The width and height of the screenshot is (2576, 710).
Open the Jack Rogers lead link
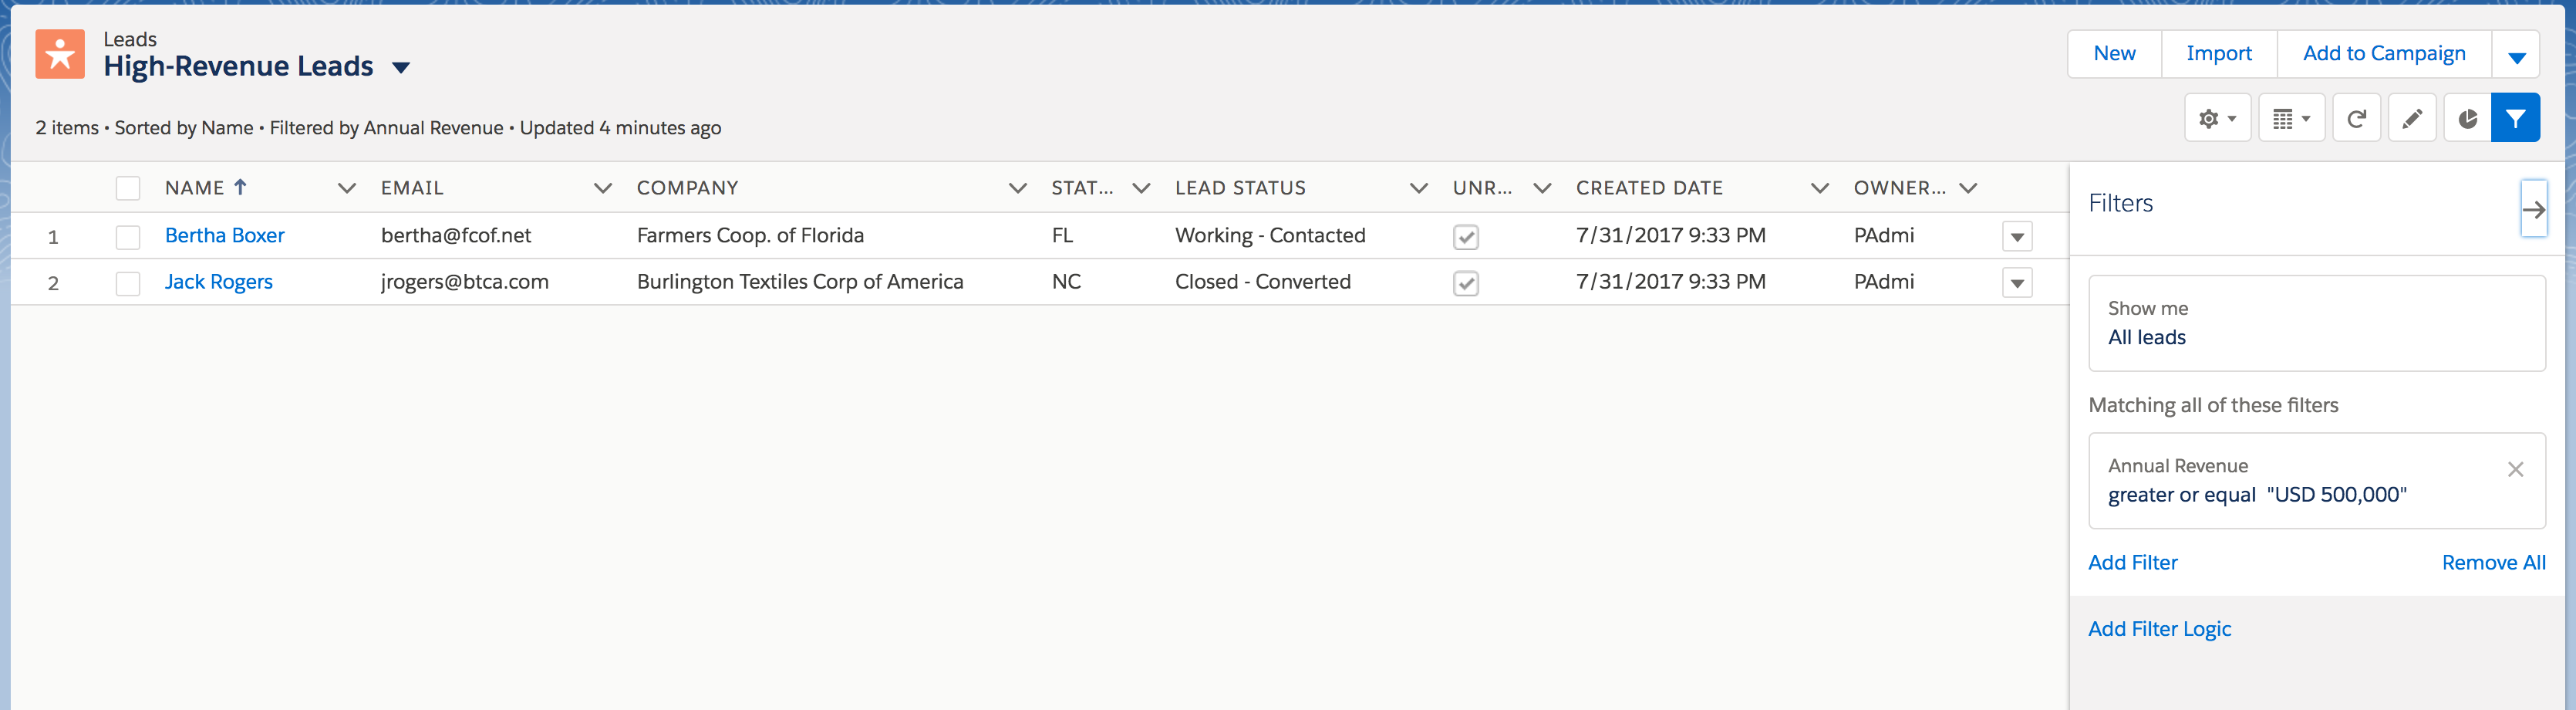tap(219, 282)
